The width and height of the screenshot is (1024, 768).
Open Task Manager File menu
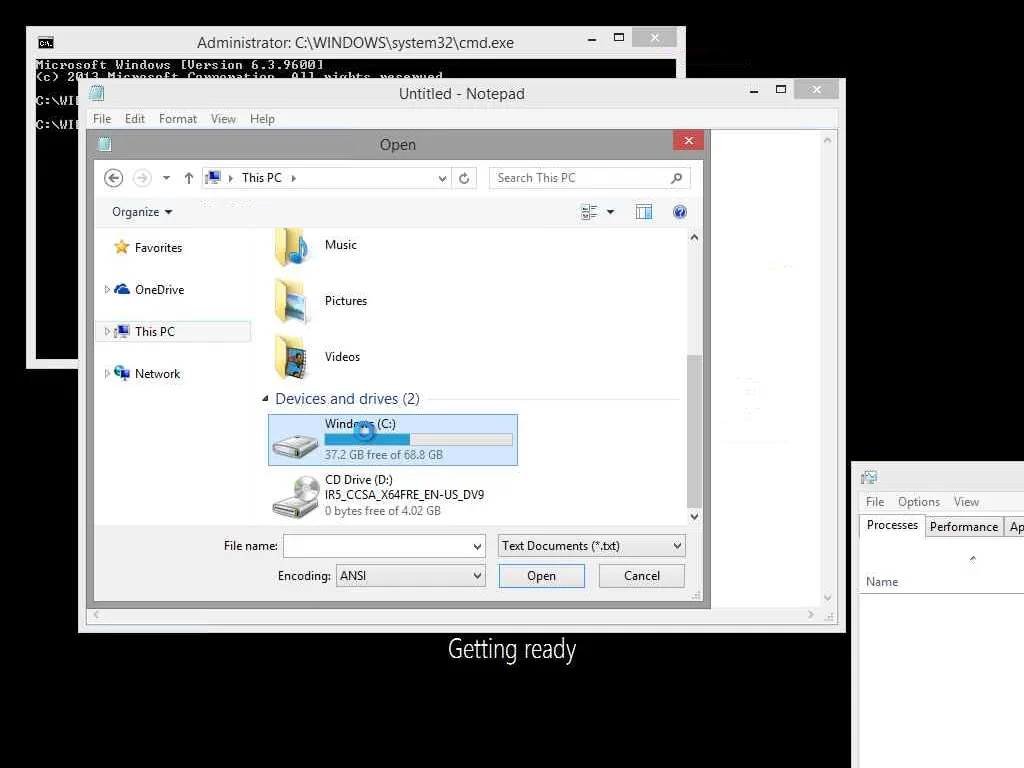tap(874, 502)
